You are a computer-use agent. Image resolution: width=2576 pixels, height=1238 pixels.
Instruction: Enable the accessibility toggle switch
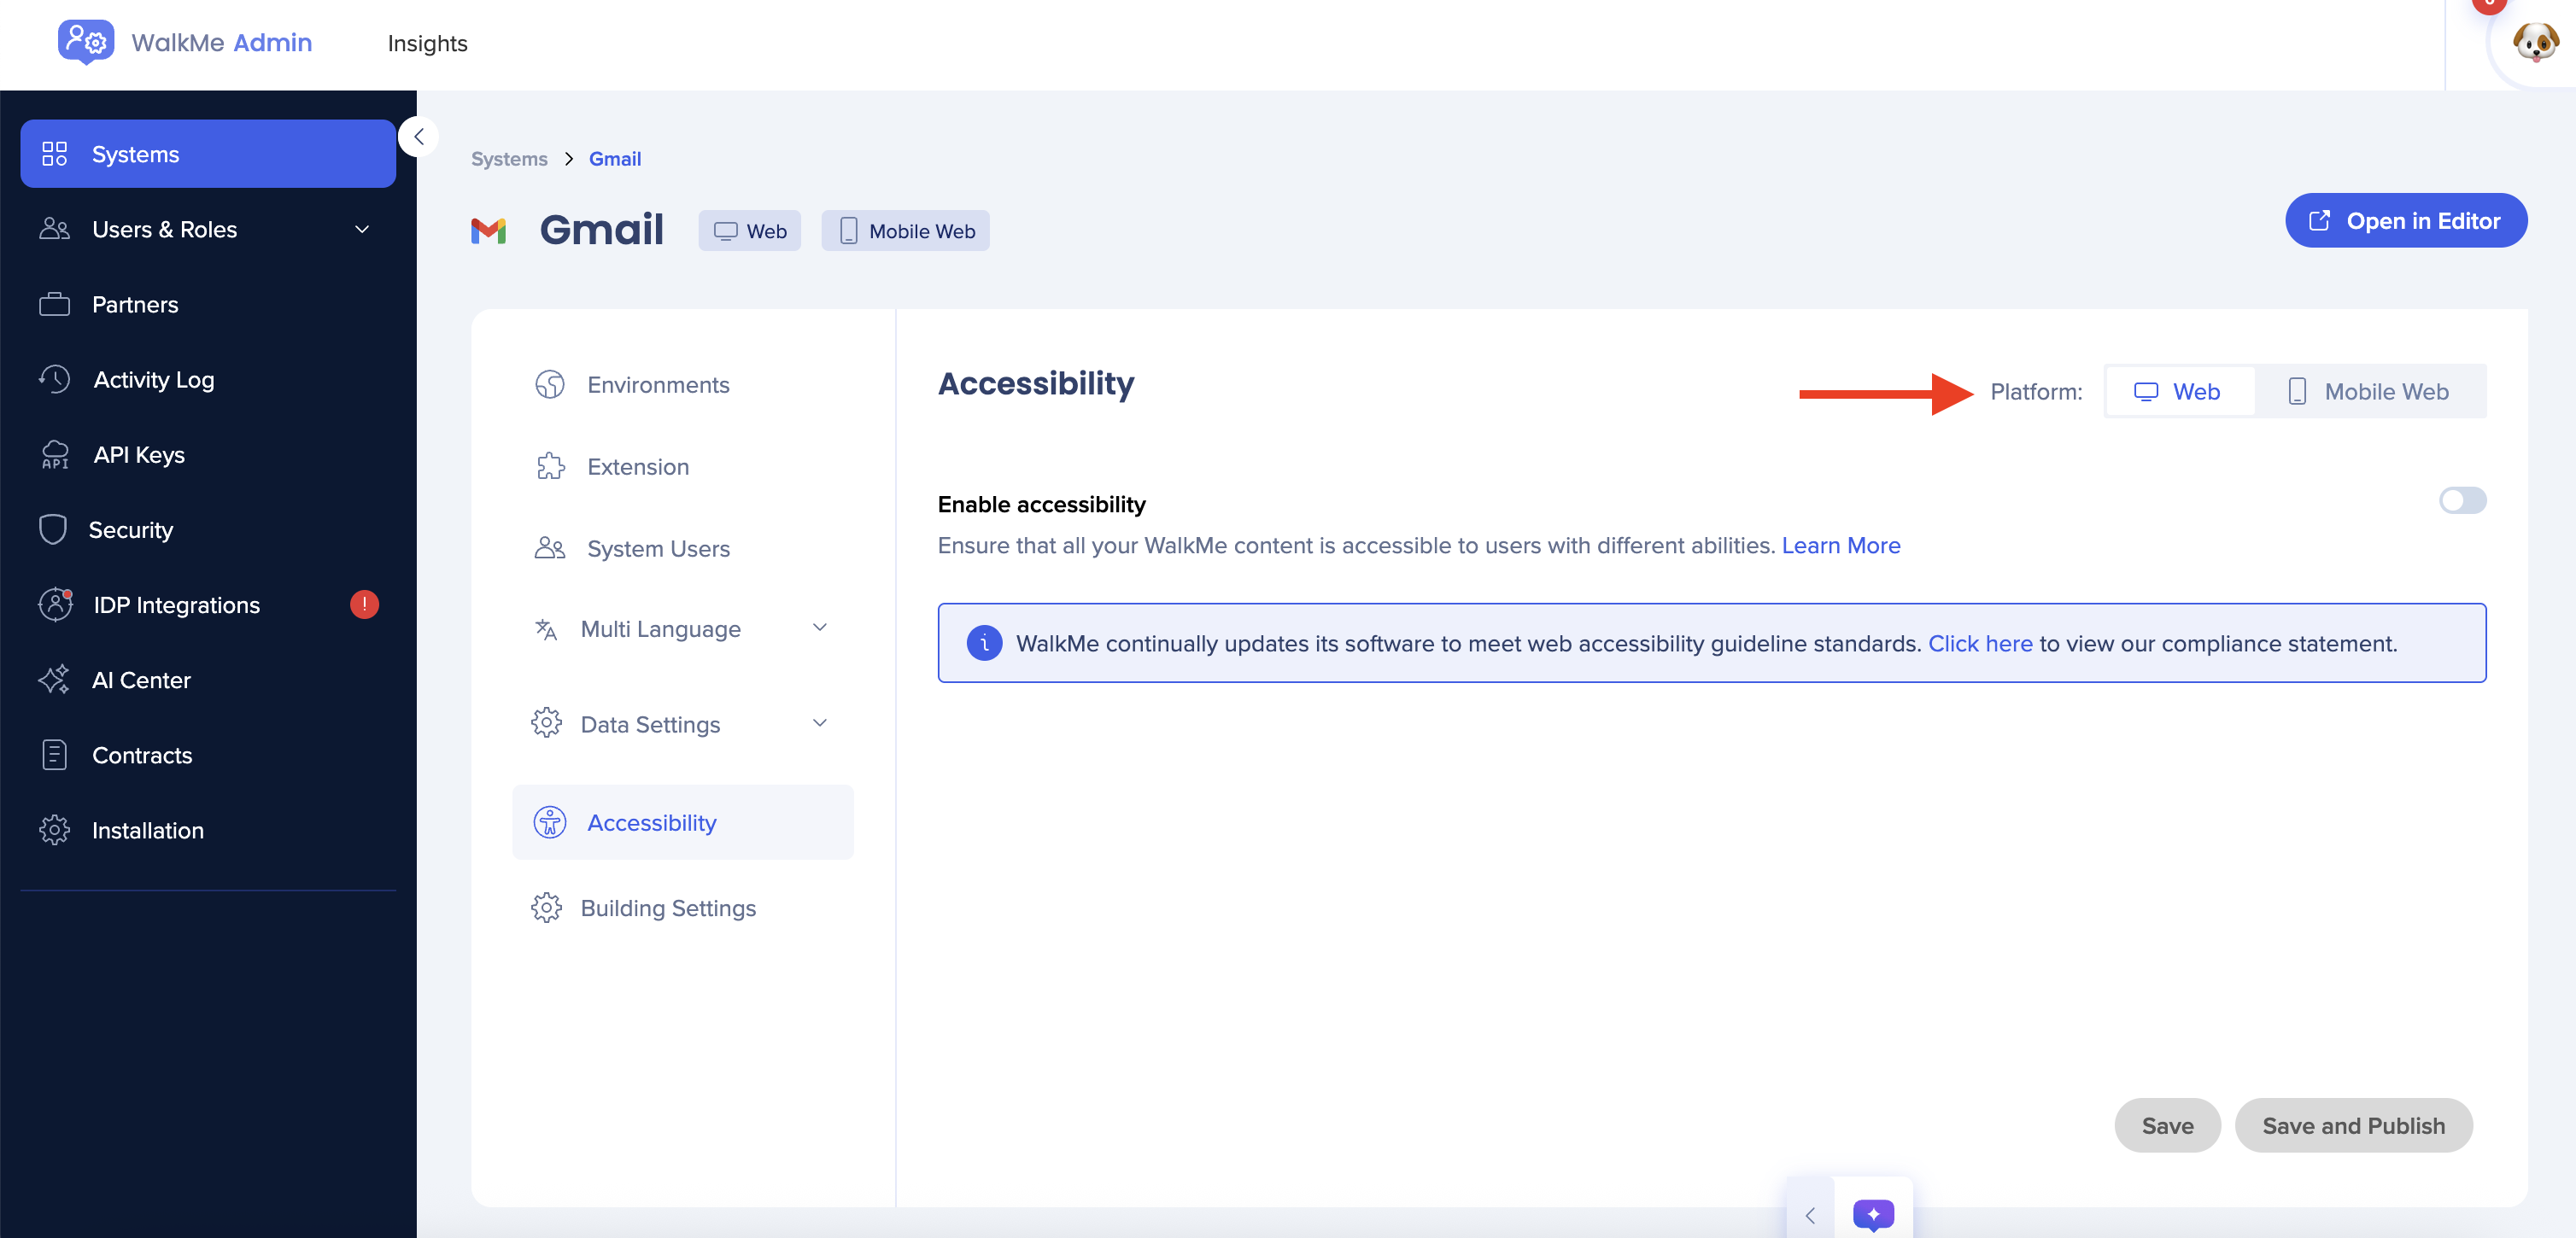pyautogui.click(x=2462, y=500)
